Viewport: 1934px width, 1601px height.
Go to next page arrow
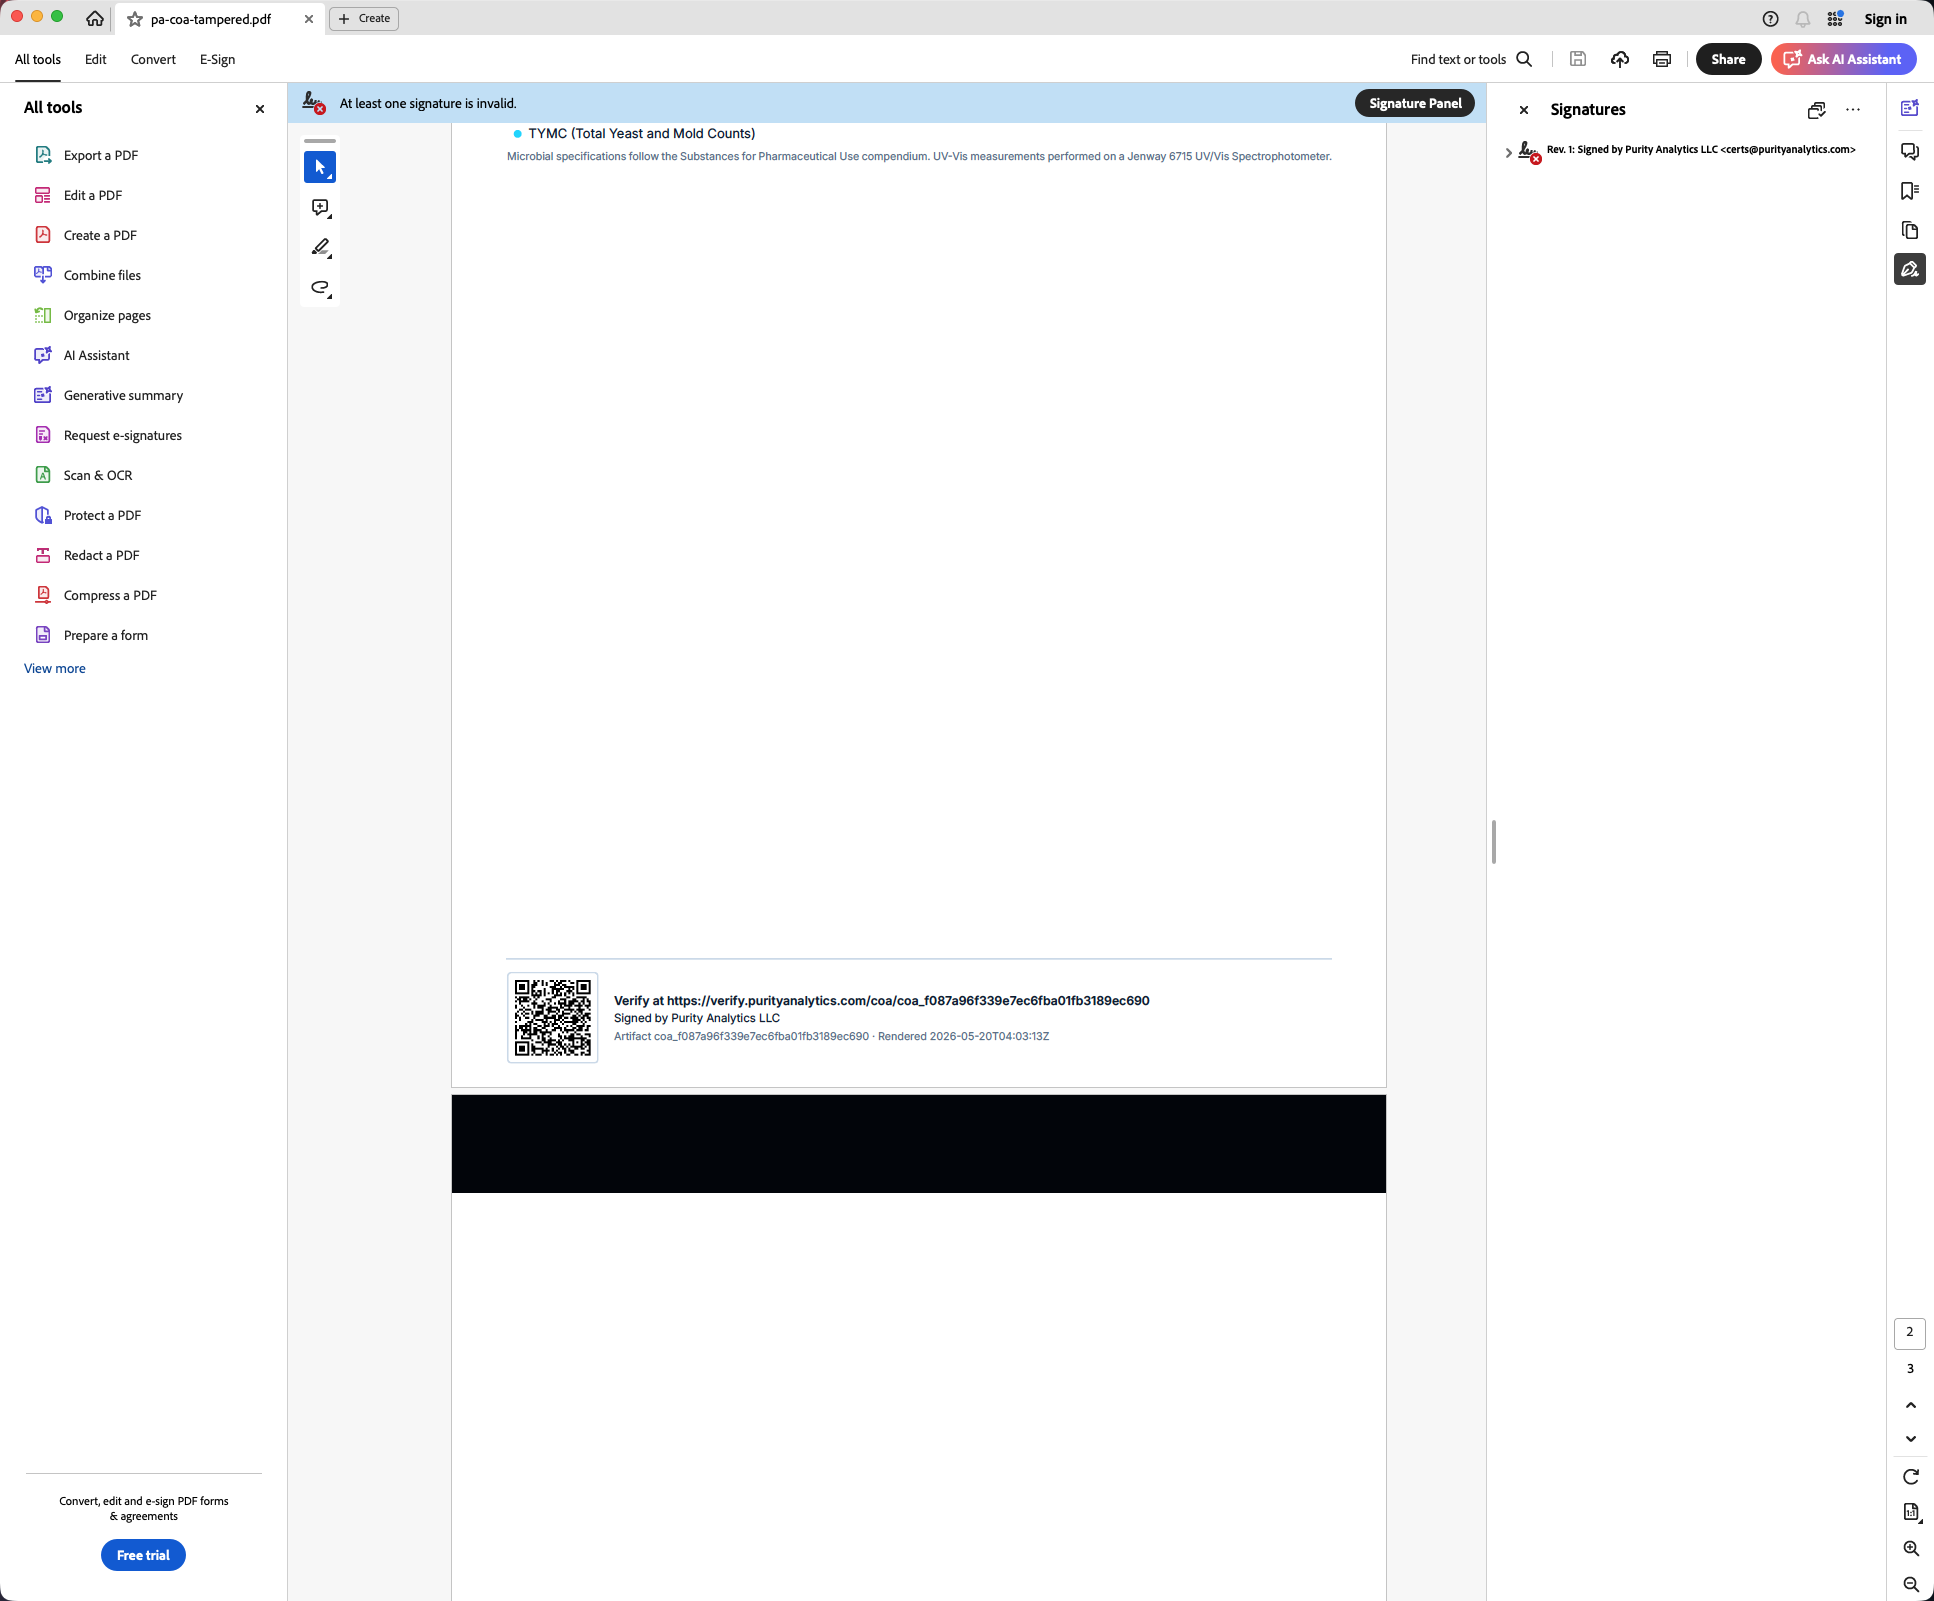[1910, 1439]
